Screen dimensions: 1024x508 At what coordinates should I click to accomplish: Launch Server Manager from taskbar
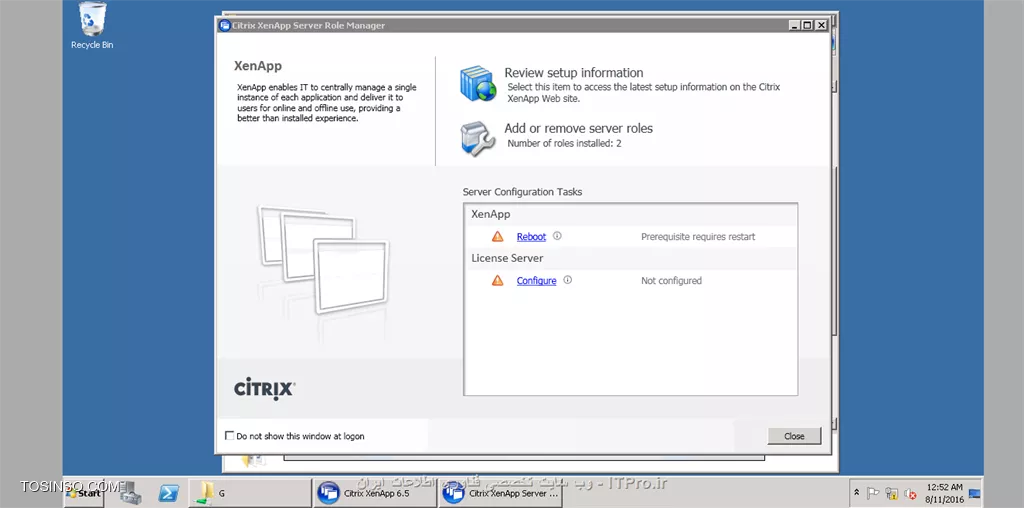coord(131,493)
